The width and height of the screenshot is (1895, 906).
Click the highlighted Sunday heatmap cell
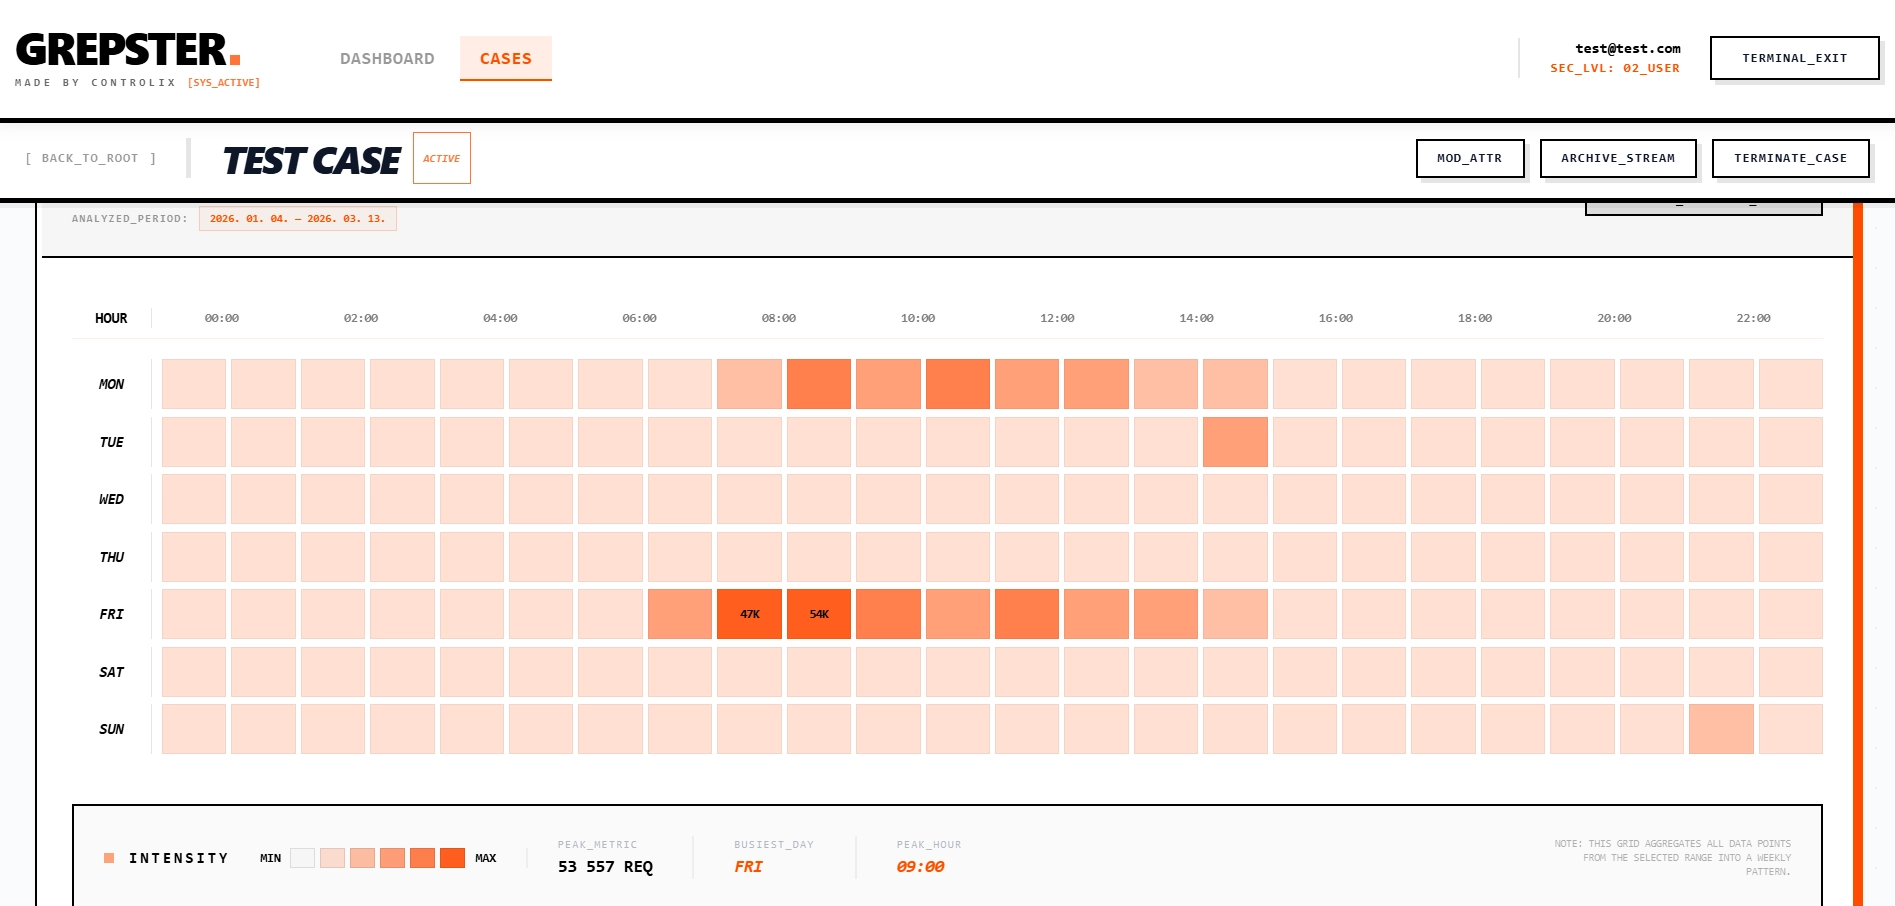(1720, 729)
